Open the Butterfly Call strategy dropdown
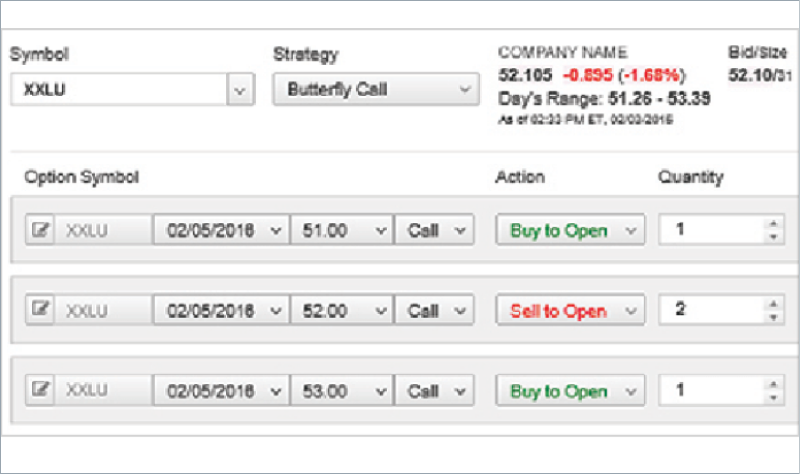This screenshot has height=474, width=800. click(374, 90)
